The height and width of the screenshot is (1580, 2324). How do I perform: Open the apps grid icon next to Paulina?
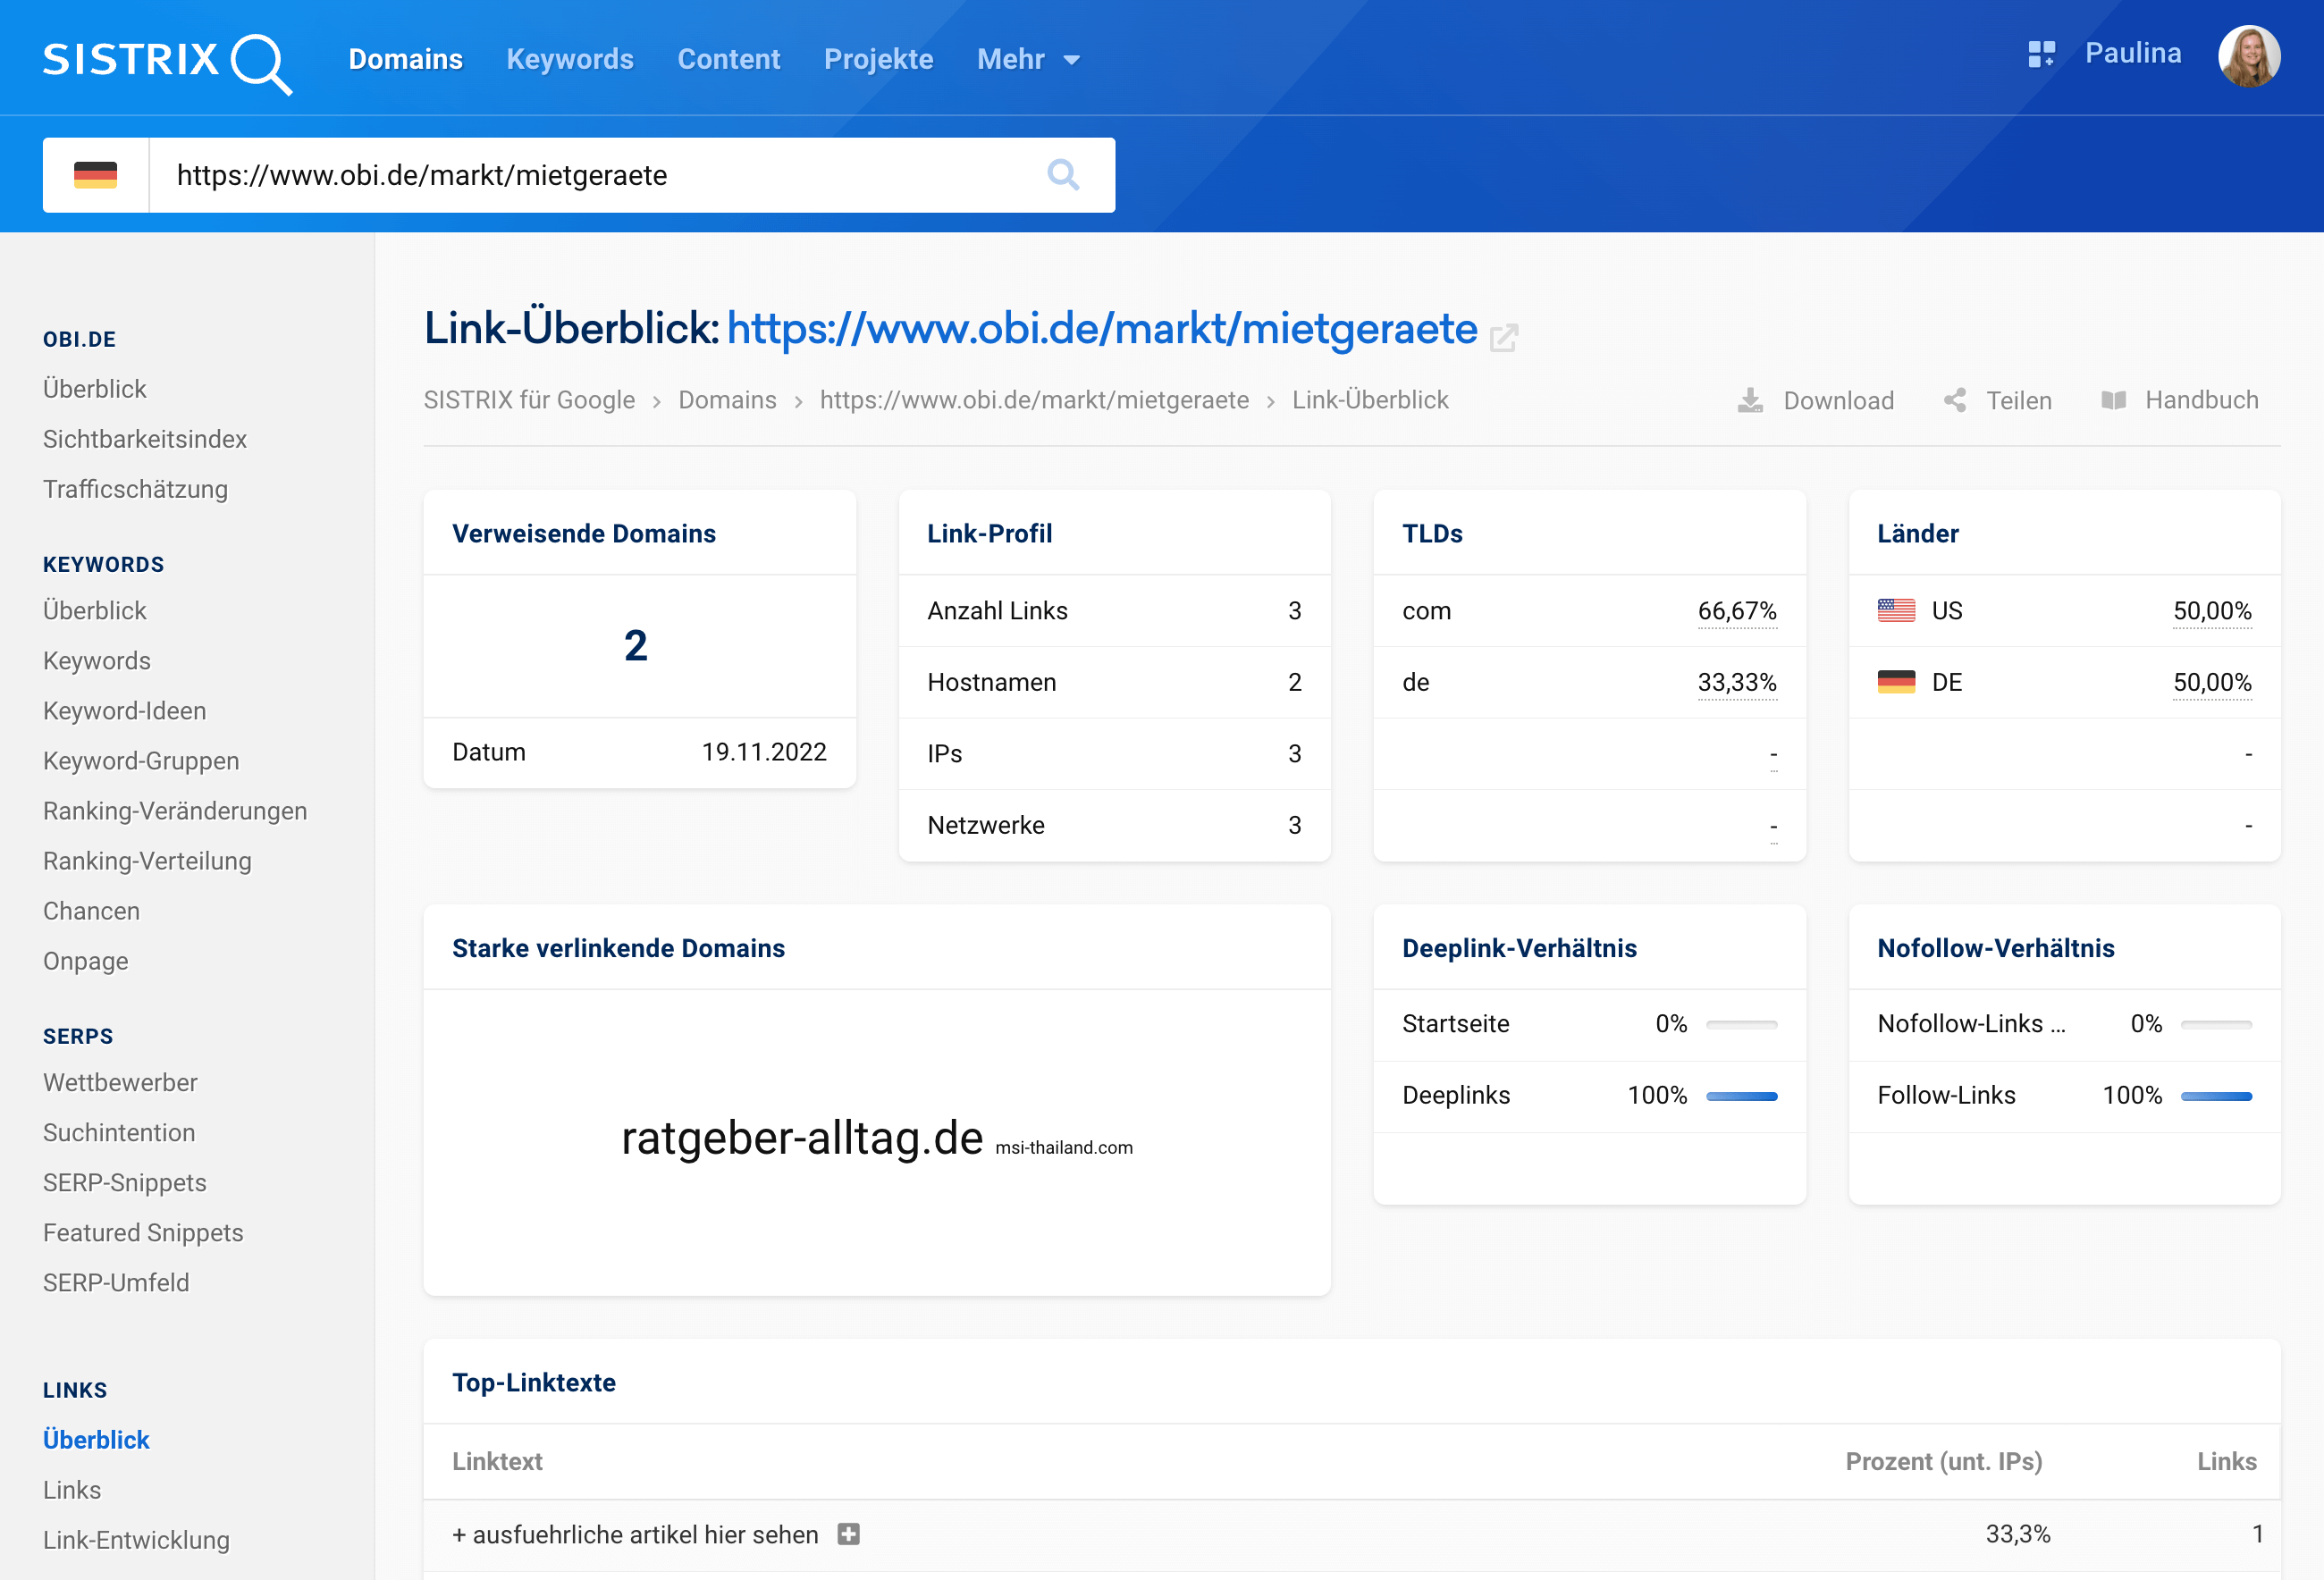point(2041,54)
